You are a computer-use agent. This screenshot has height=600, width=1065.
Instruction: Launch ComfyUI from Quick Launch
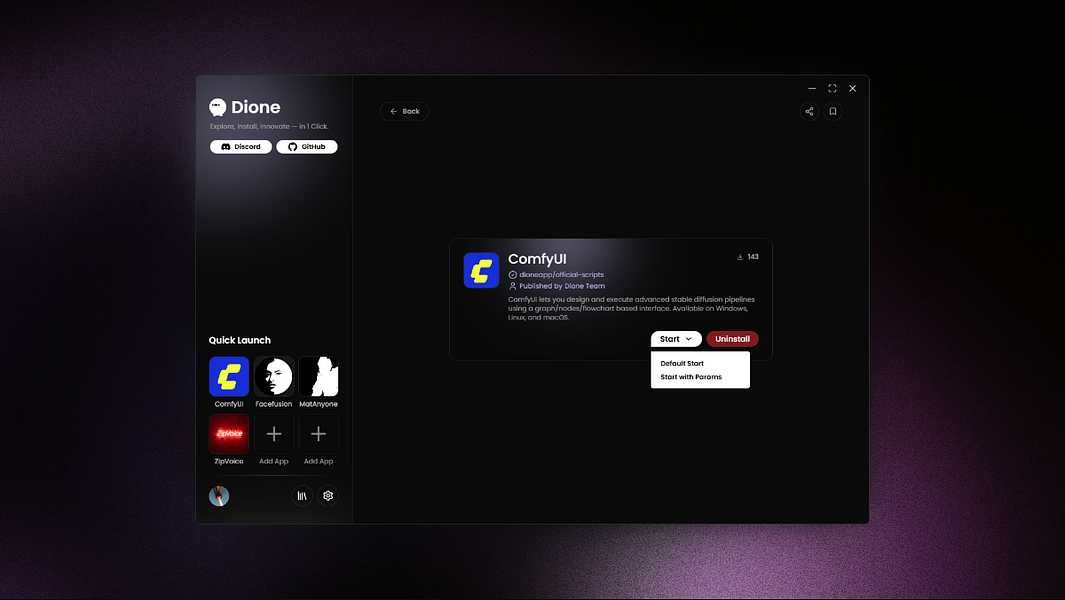(x=229, y=376)
